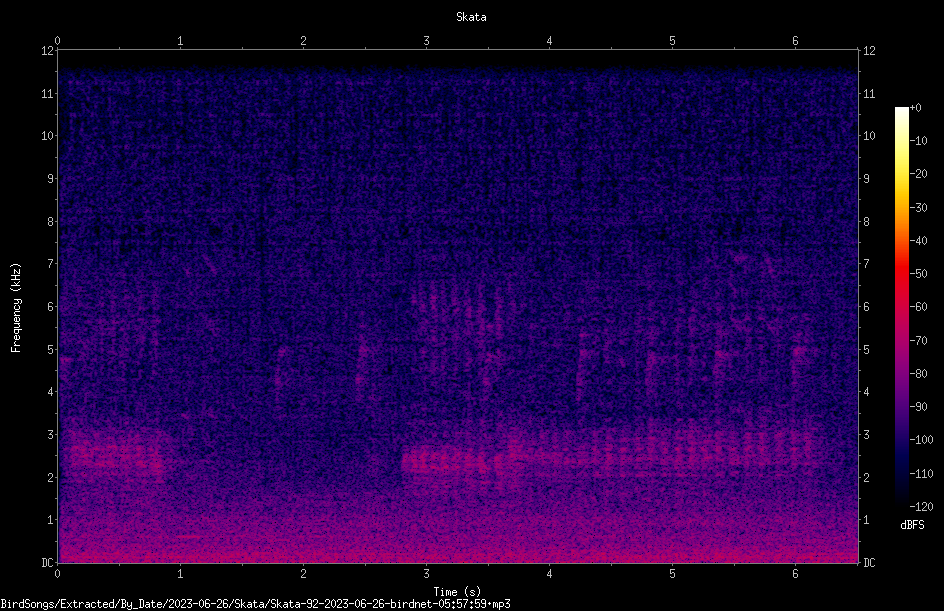Image resolution: width=944 pixels, height=611 pixels.
Task: Click the "-100" color scale label
Action: point(921,440)
